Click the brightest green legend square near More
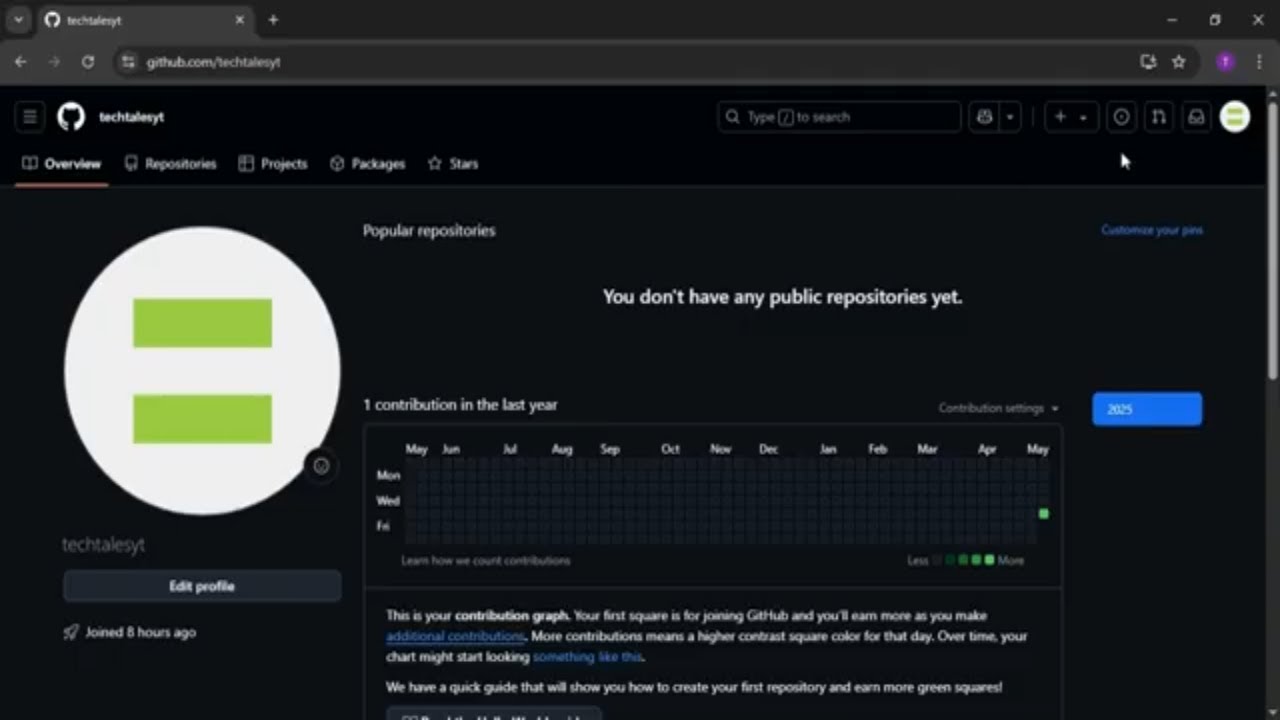The width and height of the screenshot is (1280, 720). pos(989,560)
